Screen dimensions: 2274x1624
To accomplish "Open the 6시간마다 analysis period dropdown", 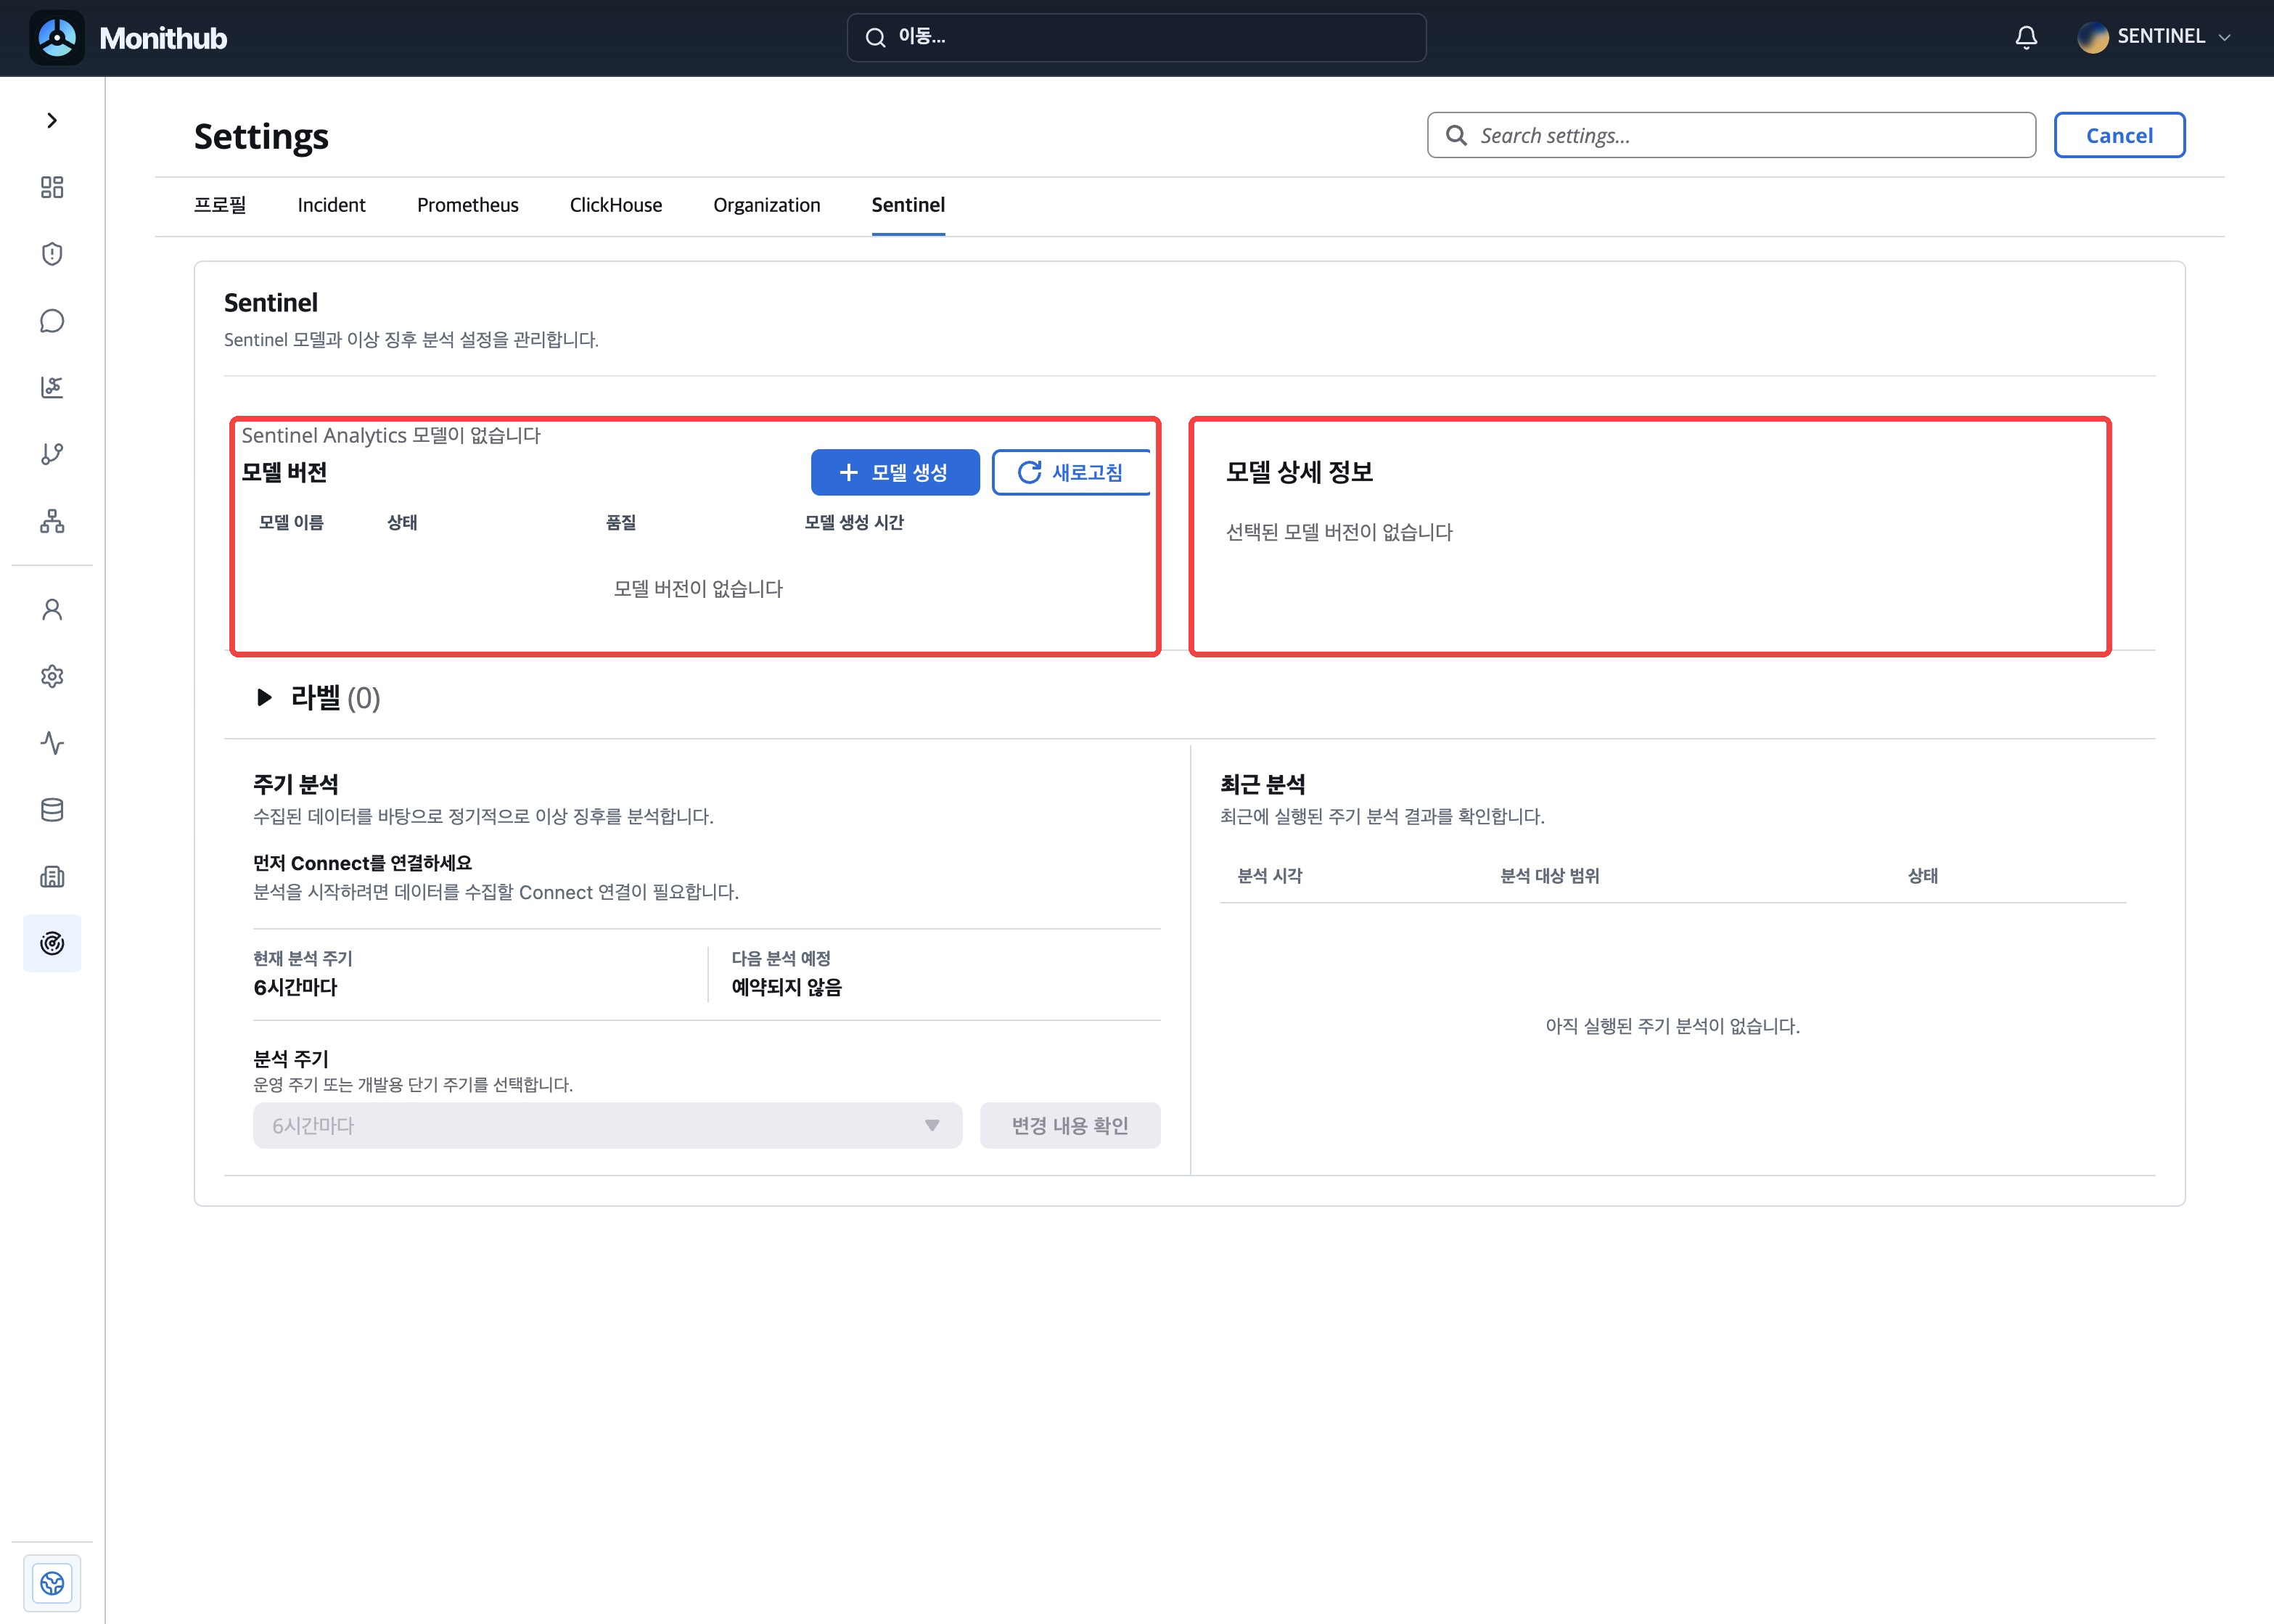I will [x=607, y=1125].
